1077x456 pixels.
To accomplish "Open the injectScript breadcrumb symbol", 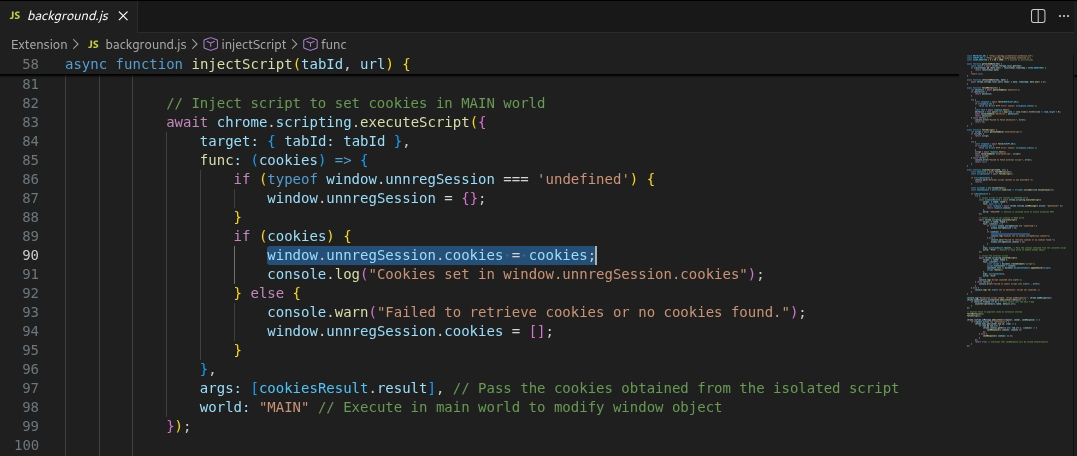I will (253, 45).
